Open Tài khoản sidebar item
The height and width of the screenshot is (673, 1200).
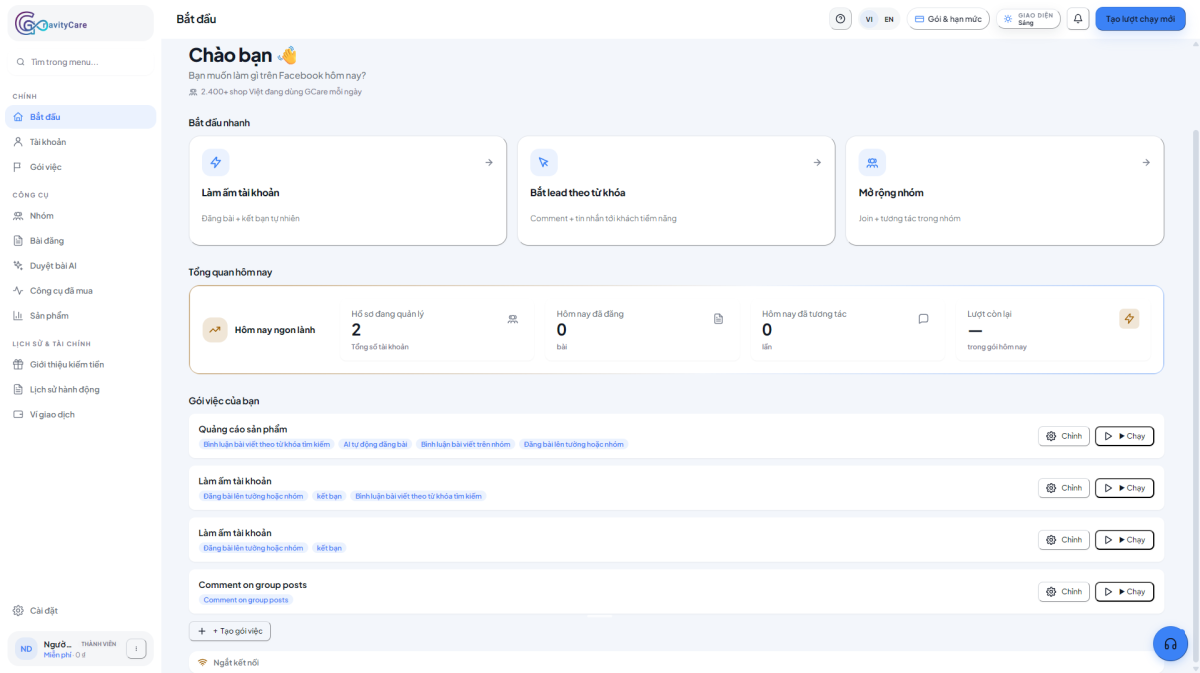81,142
